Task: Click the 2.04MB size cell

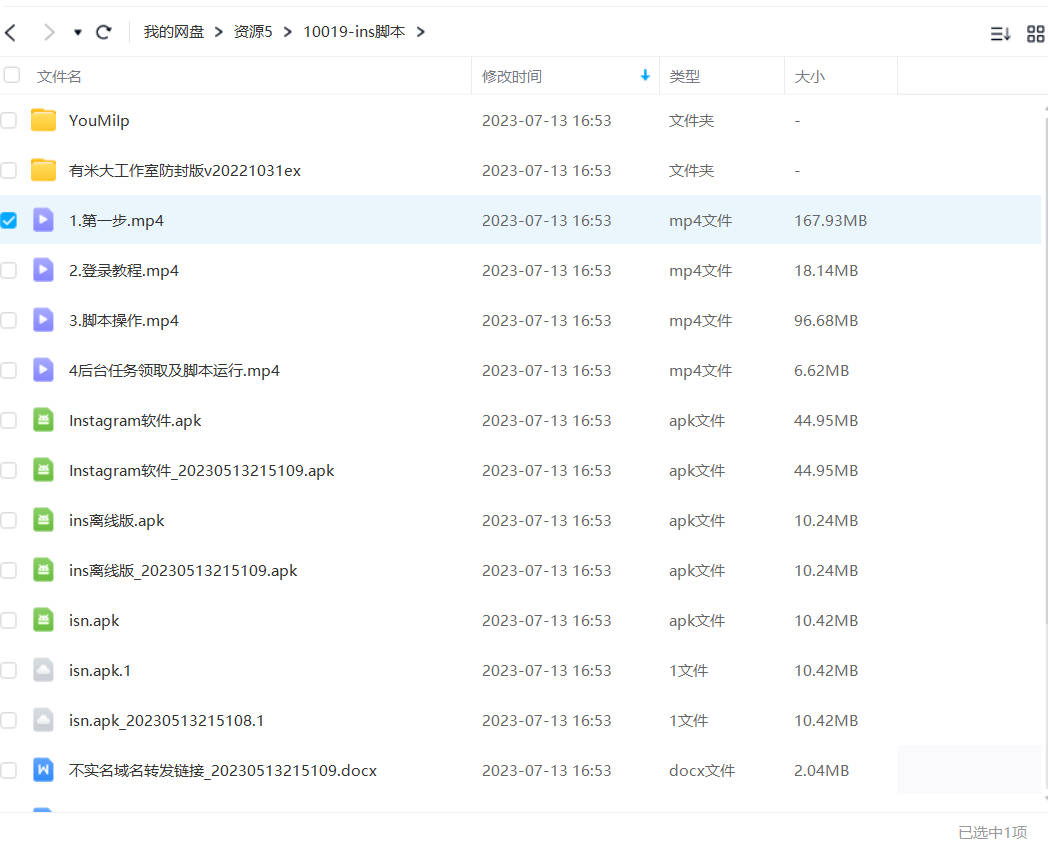Action: pos(821,771)
